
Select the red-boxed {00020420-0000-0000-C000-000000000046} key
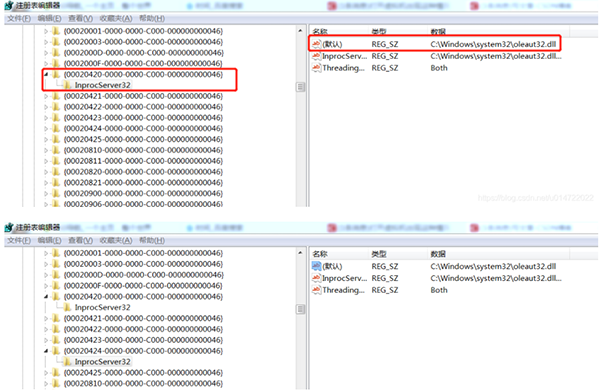tap(143, 74)
